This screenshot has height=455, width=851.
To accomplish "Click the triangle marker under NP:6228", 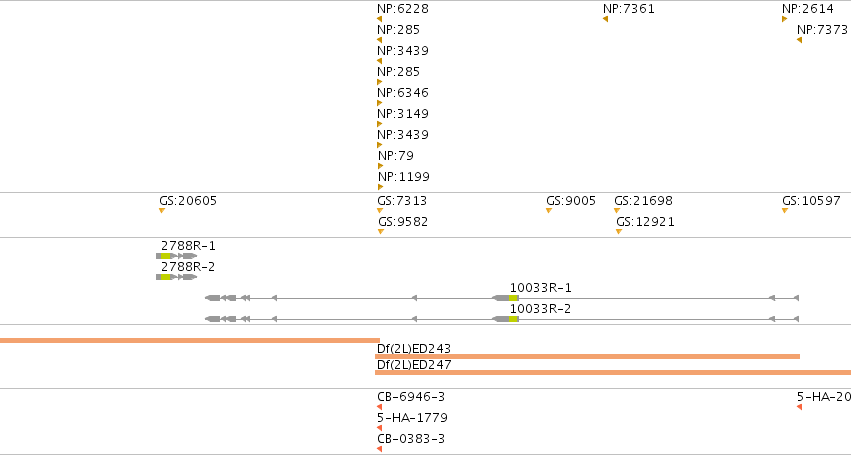I will pyautogui.click(x=379, y=19).
